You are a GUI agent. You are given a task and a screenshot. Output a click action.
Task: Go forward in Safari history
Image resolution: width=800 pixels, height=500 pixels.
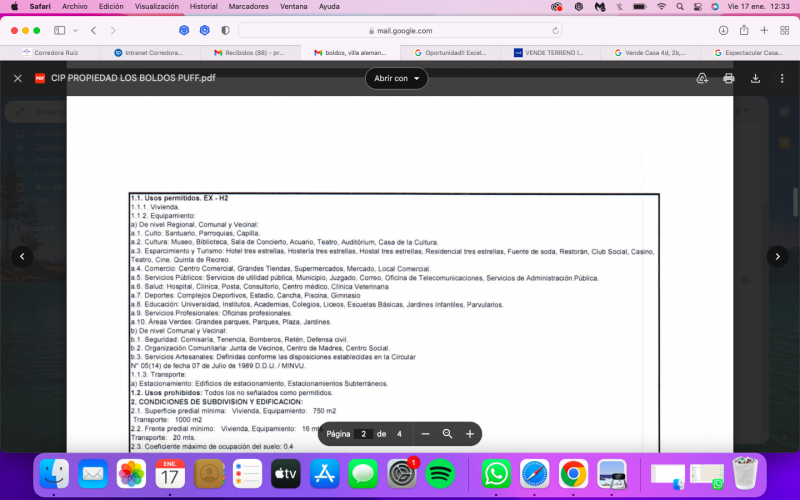tap(113, 31)
